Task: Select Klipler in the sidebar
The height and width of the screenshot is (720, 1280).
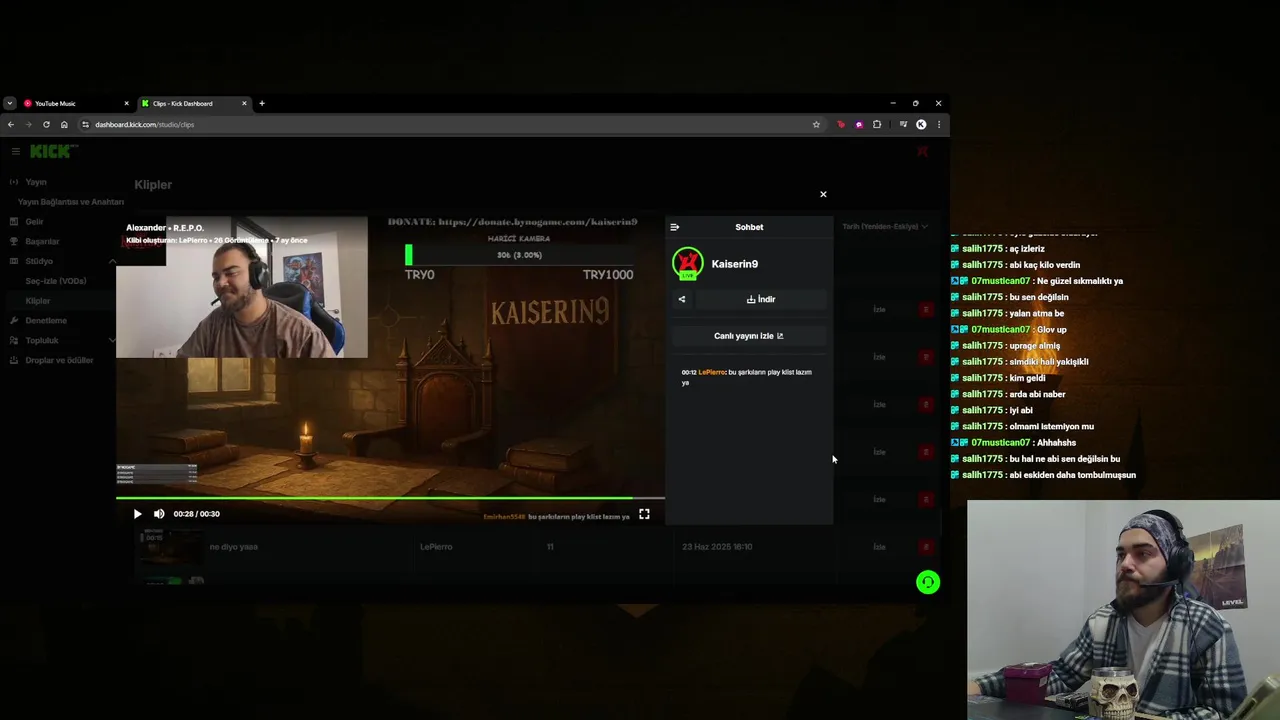Action: tap(38, 301)
